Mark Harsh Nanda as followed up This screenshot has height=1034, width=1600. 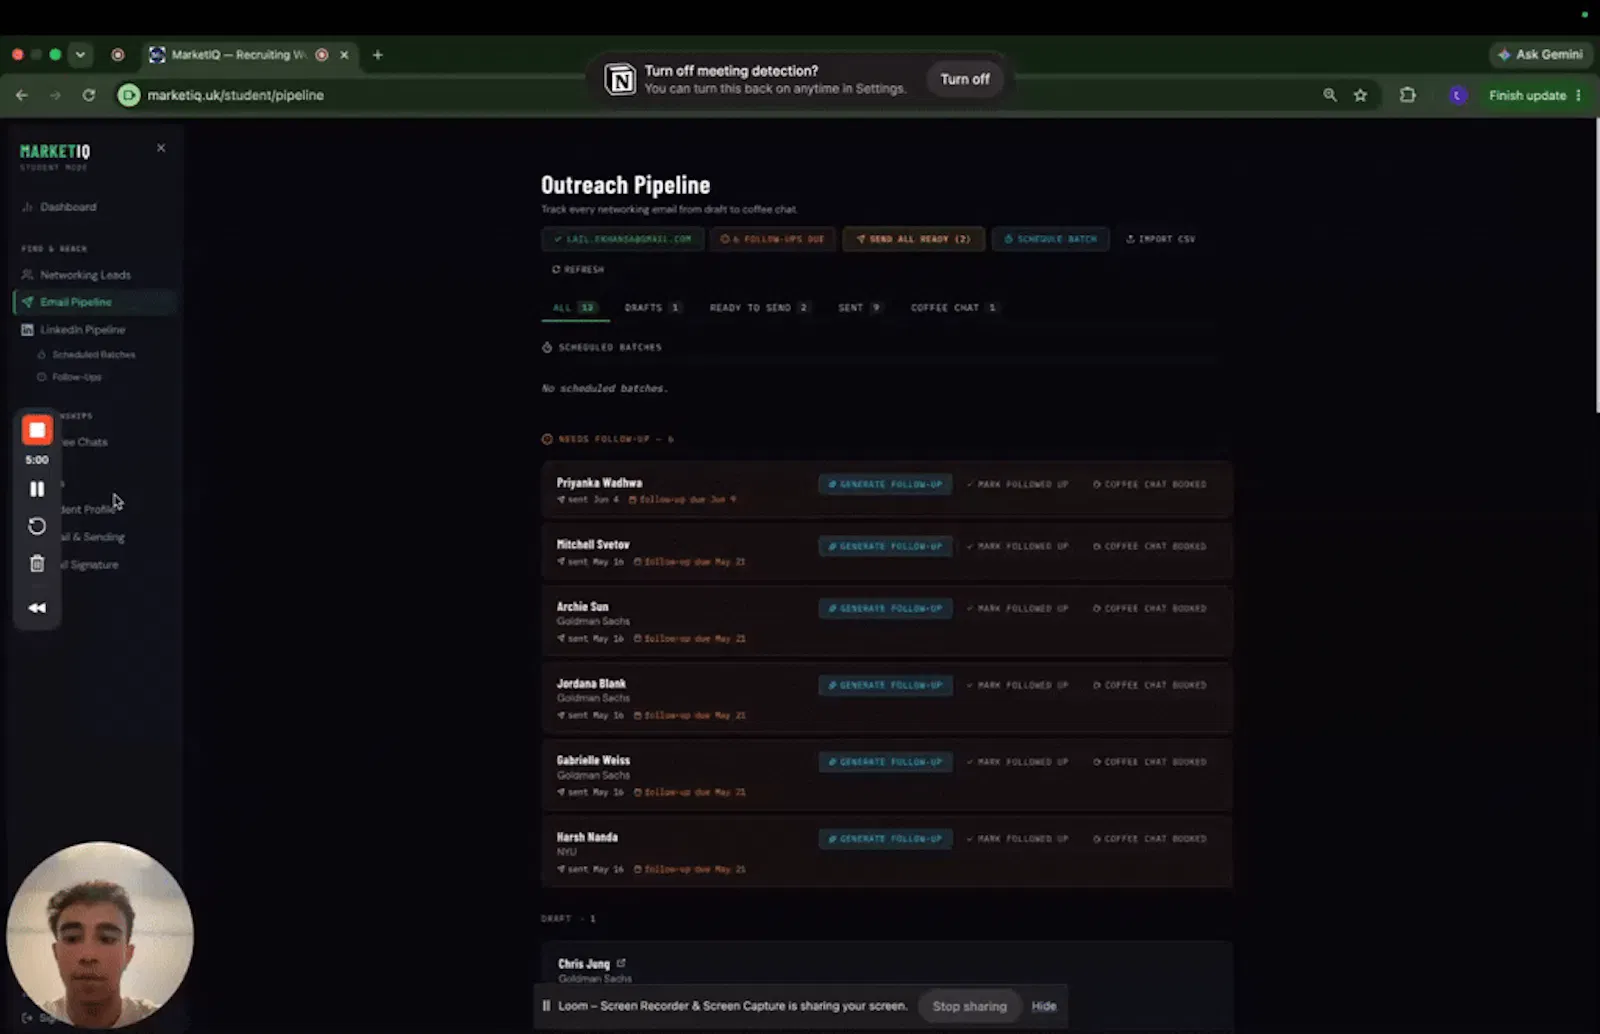pos(1017,839)
